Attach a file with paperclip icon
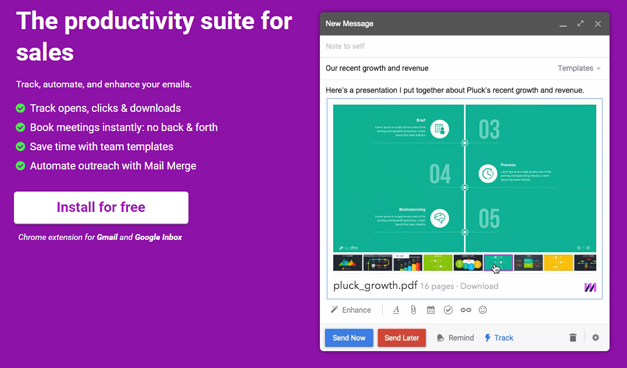Viewport: 627px width, 368px height. 413,310
